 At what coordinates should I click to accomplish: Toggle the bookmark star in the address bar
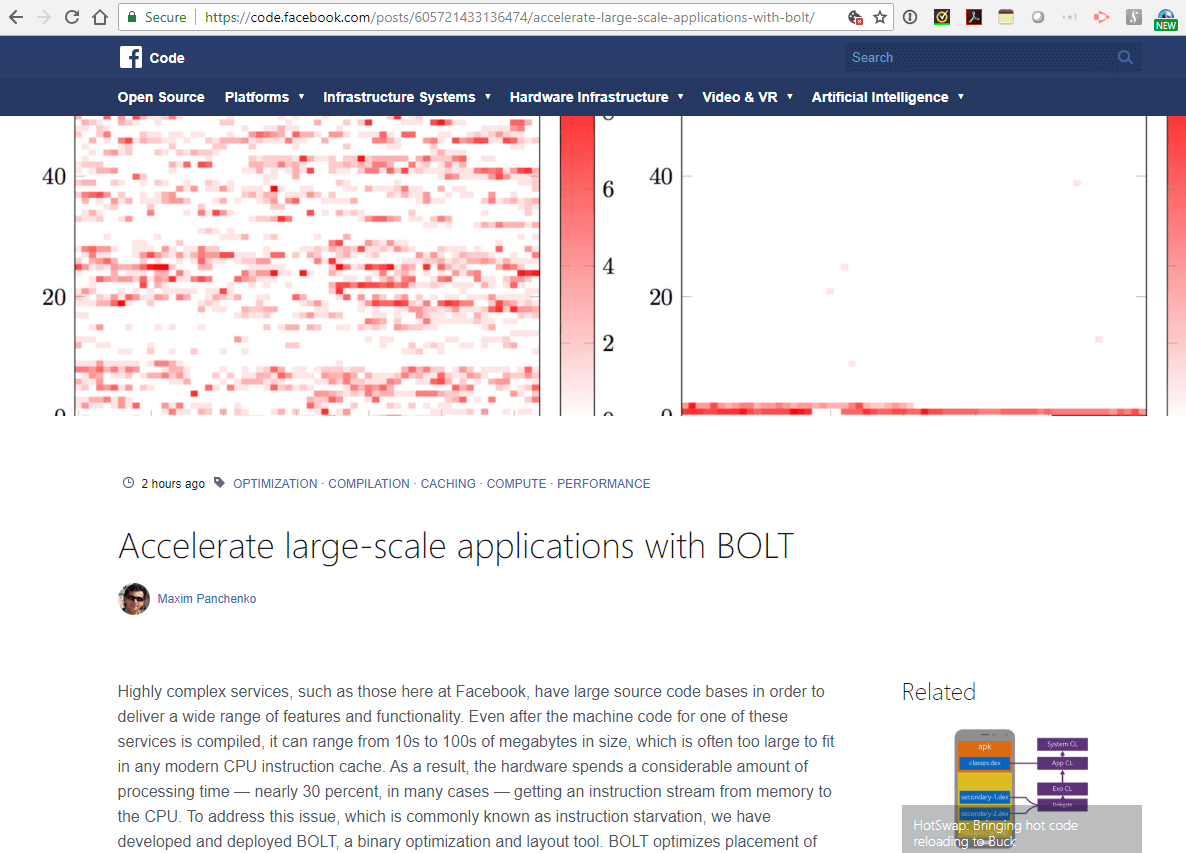click(x=877, y=17)
